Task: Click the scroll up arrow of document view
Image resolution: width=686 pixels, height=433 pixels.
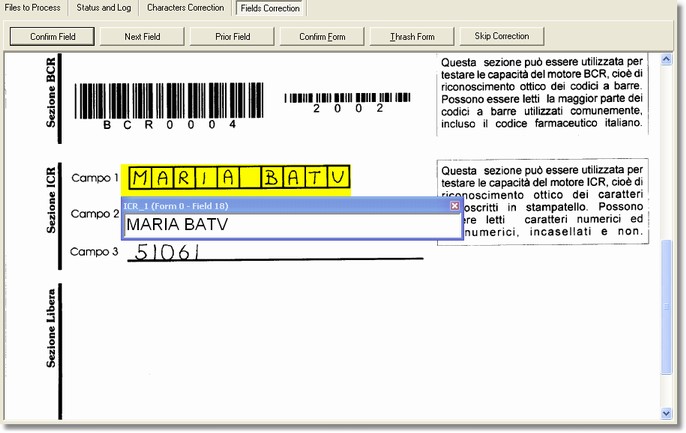Action: (x=666, y=59)
